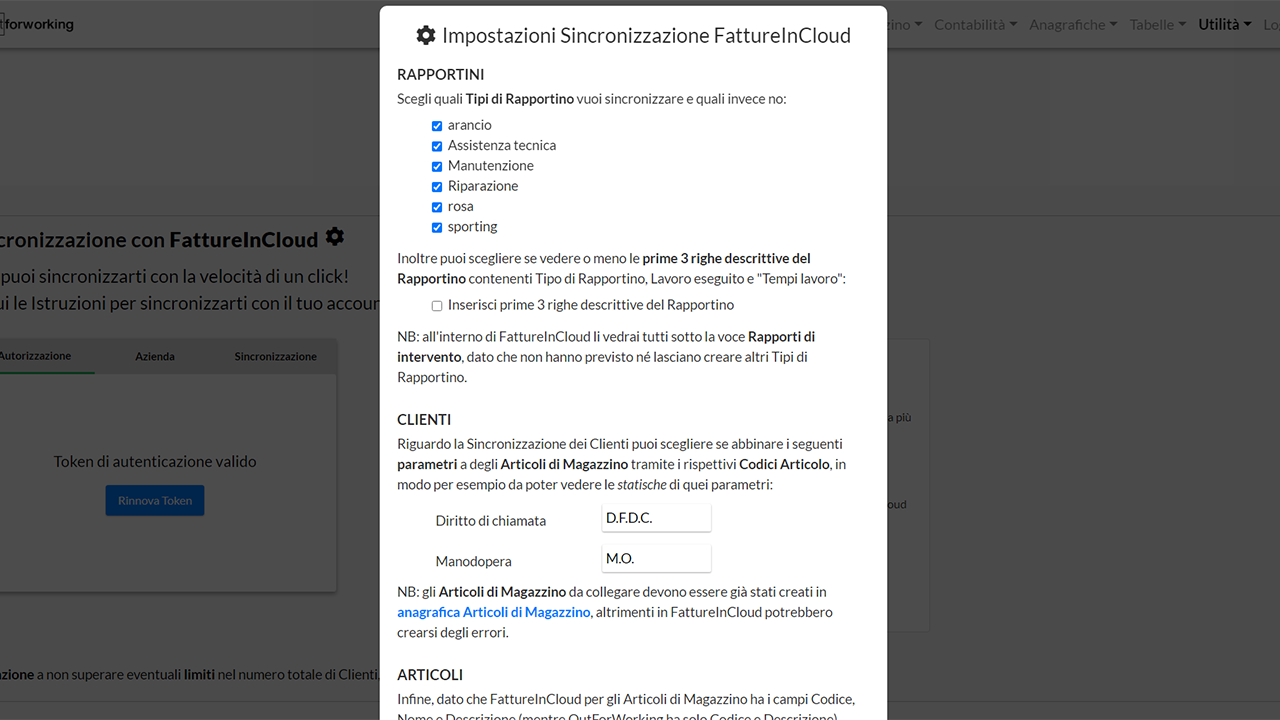
Task: Expand the Anagrafiche menu
Action: [x=1073, y=25]
